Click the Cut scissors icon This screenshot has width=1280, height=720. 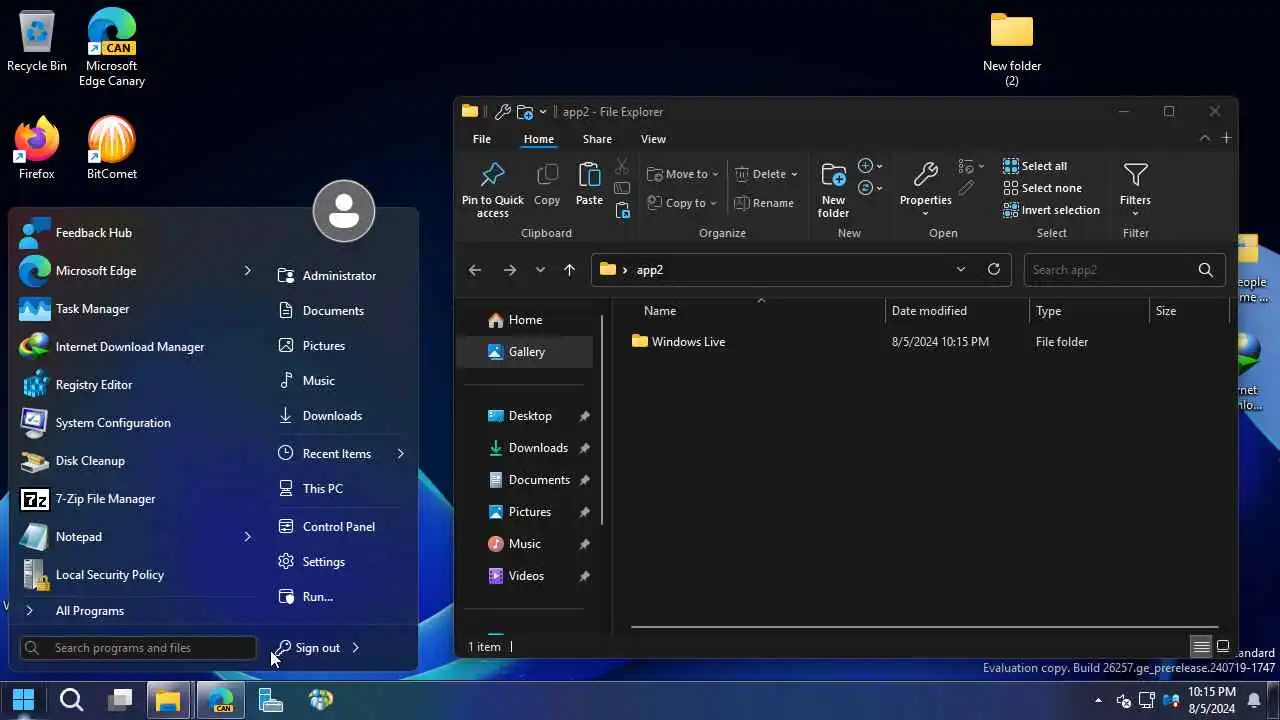click(x=622, y=166)
